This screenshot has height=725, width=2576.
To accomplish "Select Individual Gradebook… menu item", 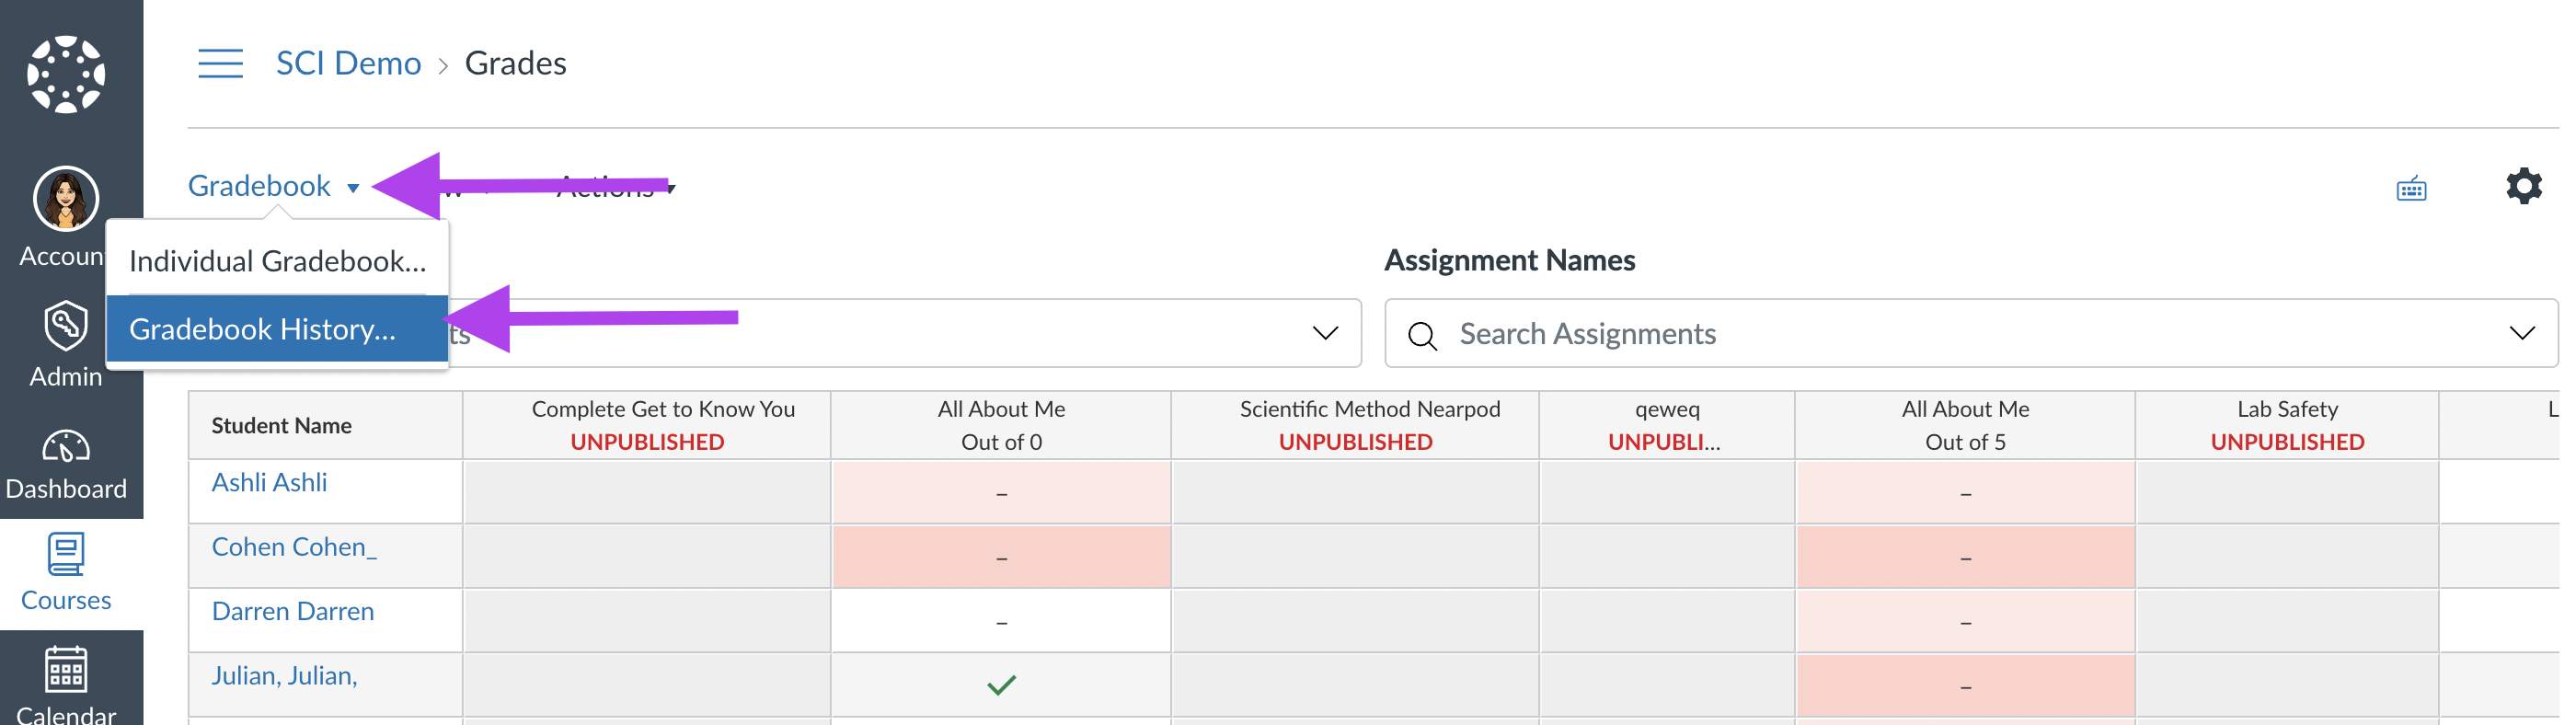I will 277,261.
